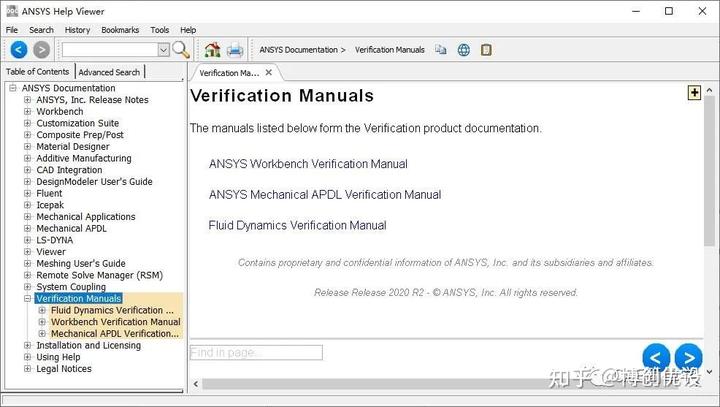This screenshot has width=720, height=407.
Task: Select Additive Manufacturing tree item
Action: [x=84, y=158]
